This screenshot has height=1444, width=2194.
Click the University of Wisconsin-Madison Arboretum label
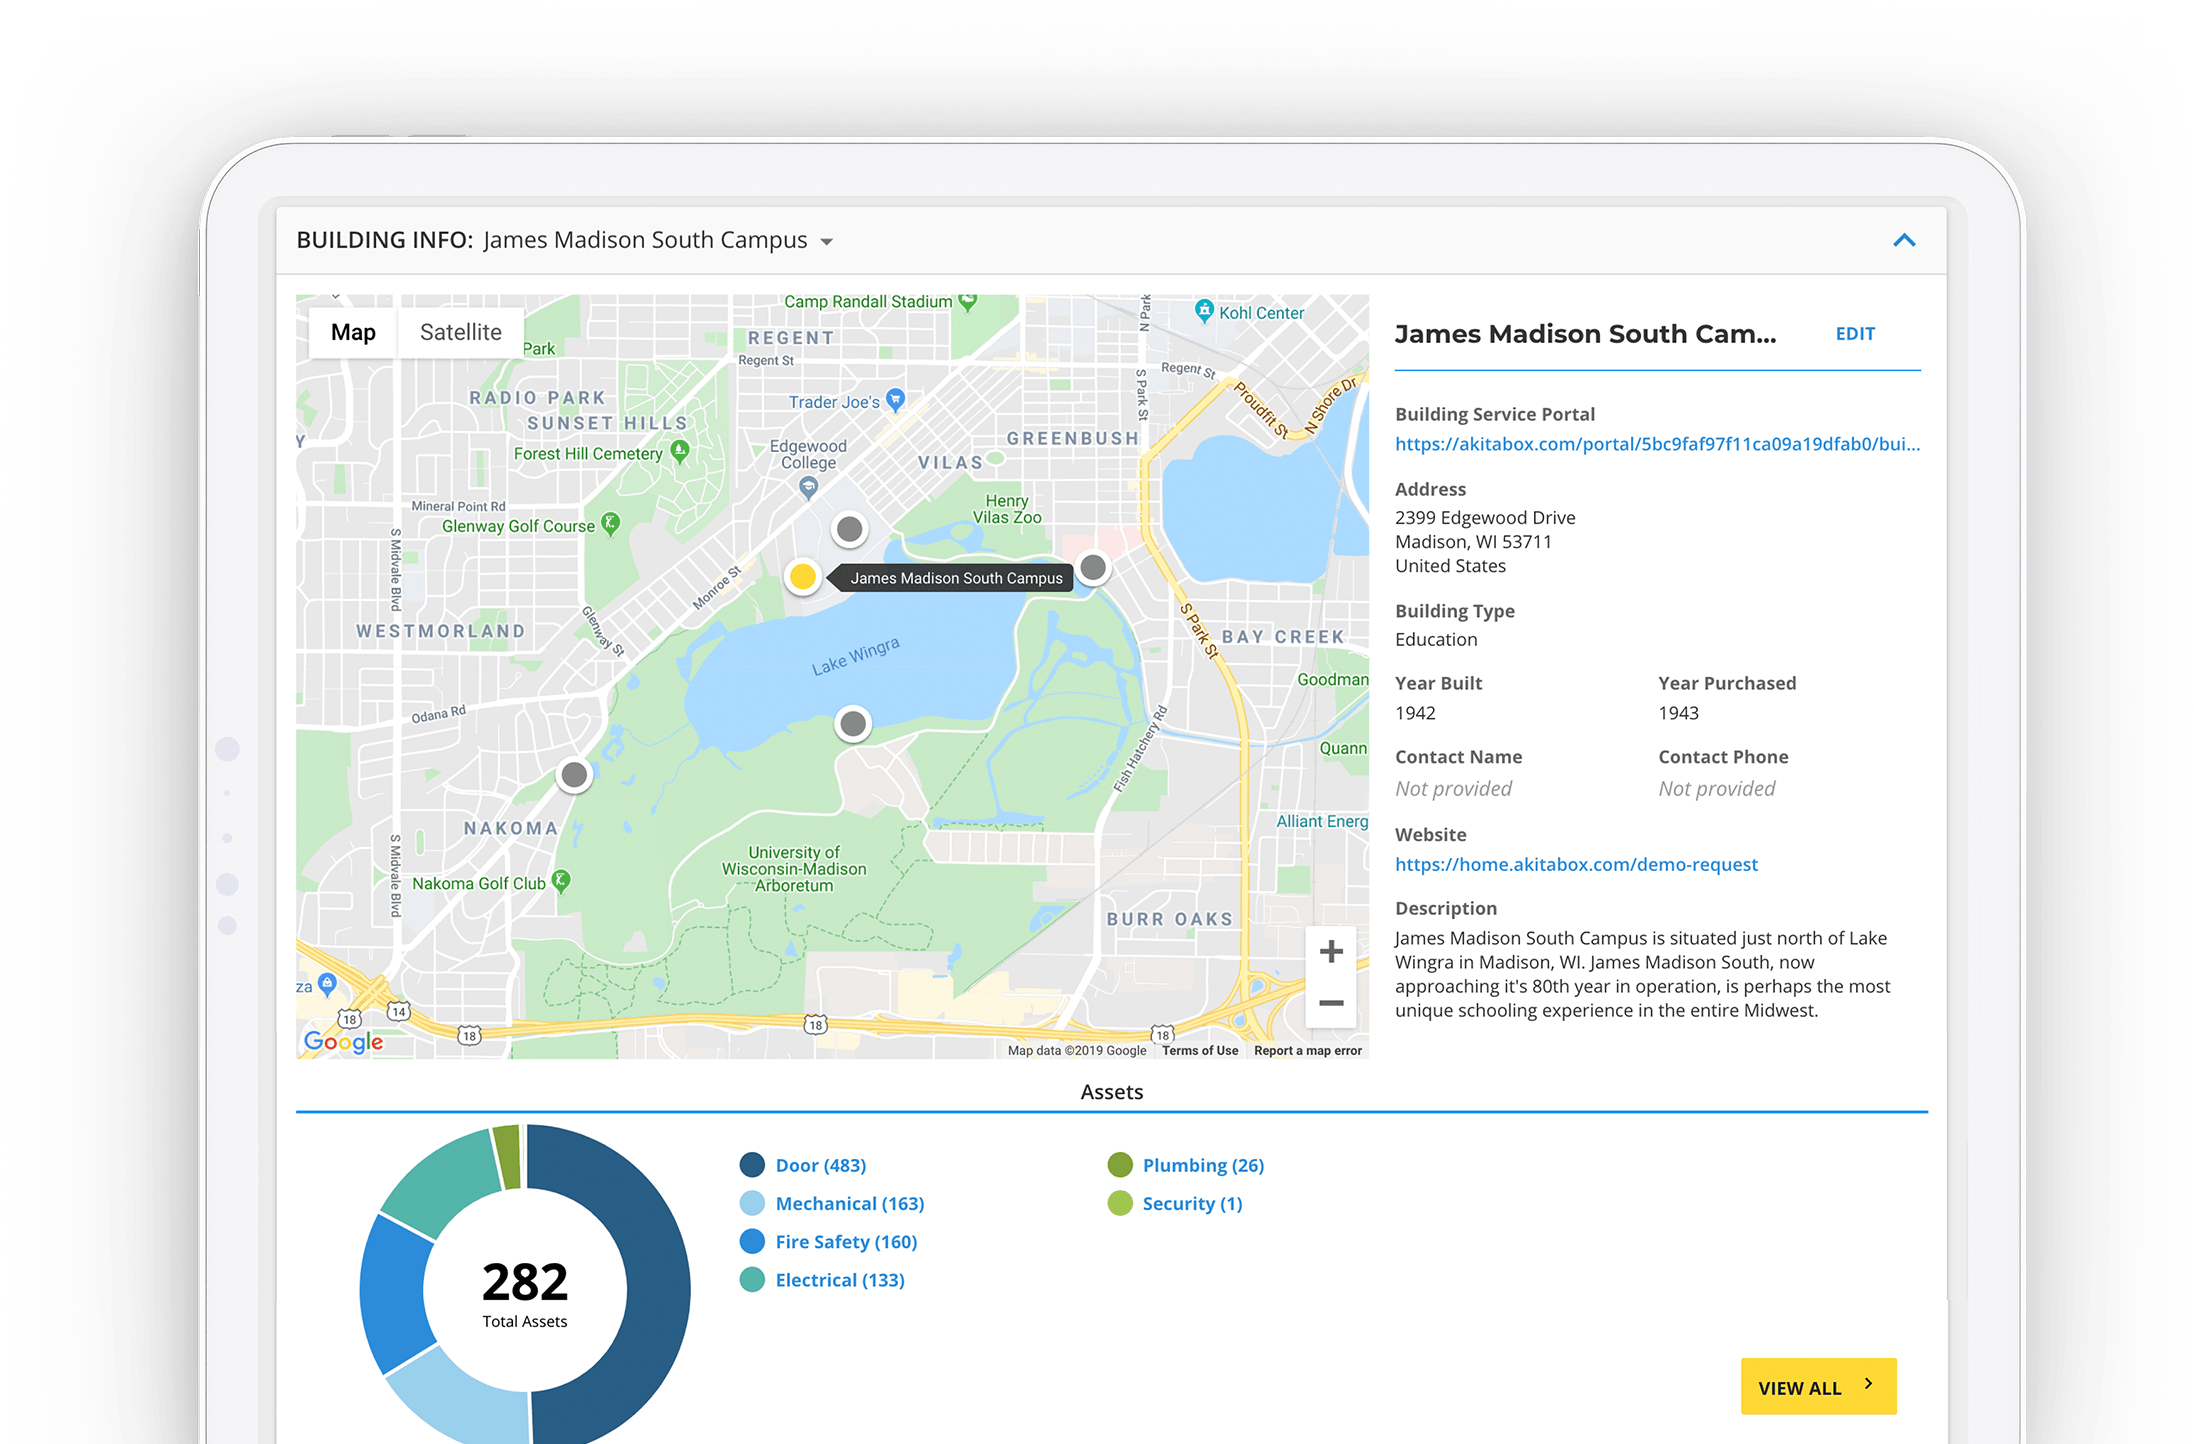pyautogui.click(x=794, y=869)
